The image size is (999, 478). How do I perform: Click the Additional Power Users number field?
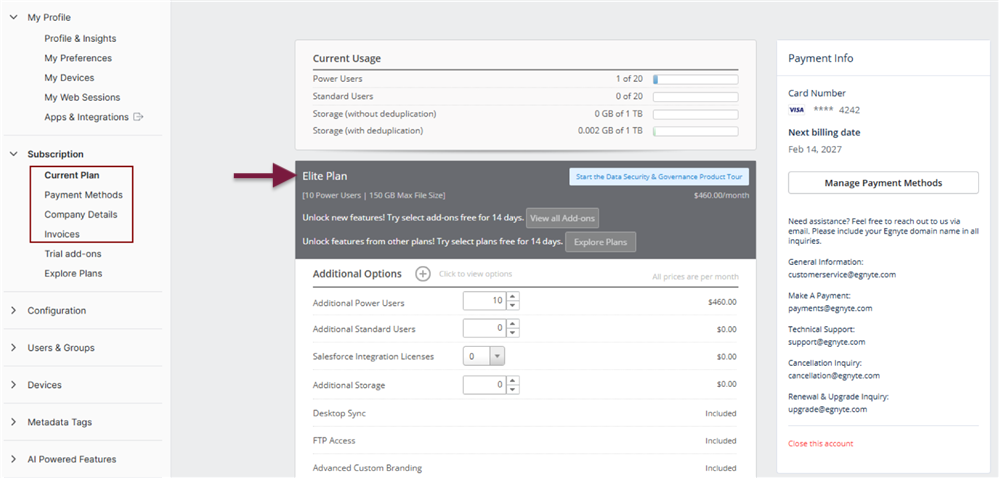(485, 301)
